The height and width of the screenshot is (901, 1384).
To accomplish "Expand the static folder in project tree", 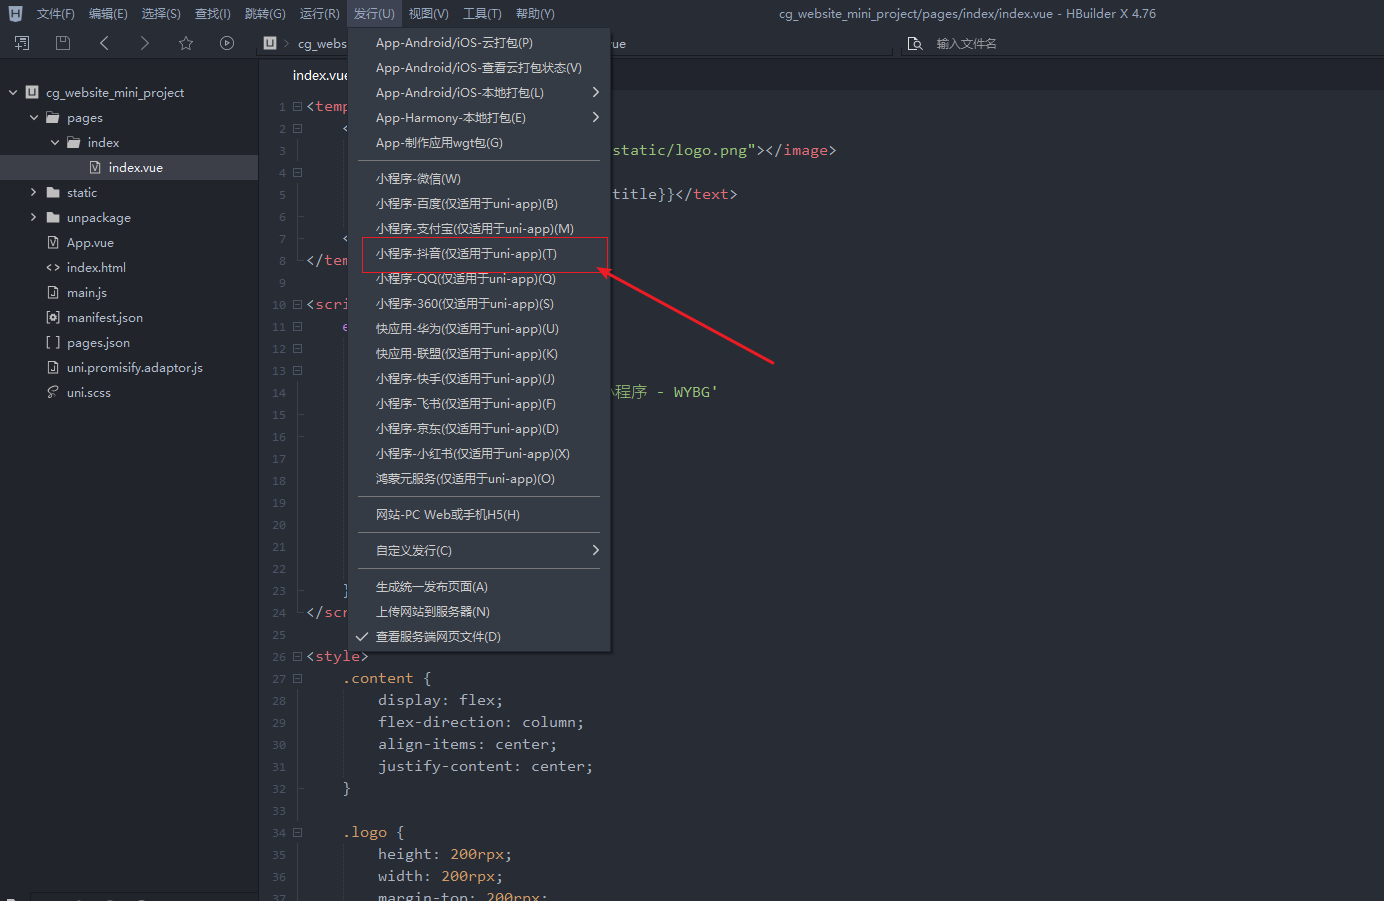I will (x=33, y=192).
